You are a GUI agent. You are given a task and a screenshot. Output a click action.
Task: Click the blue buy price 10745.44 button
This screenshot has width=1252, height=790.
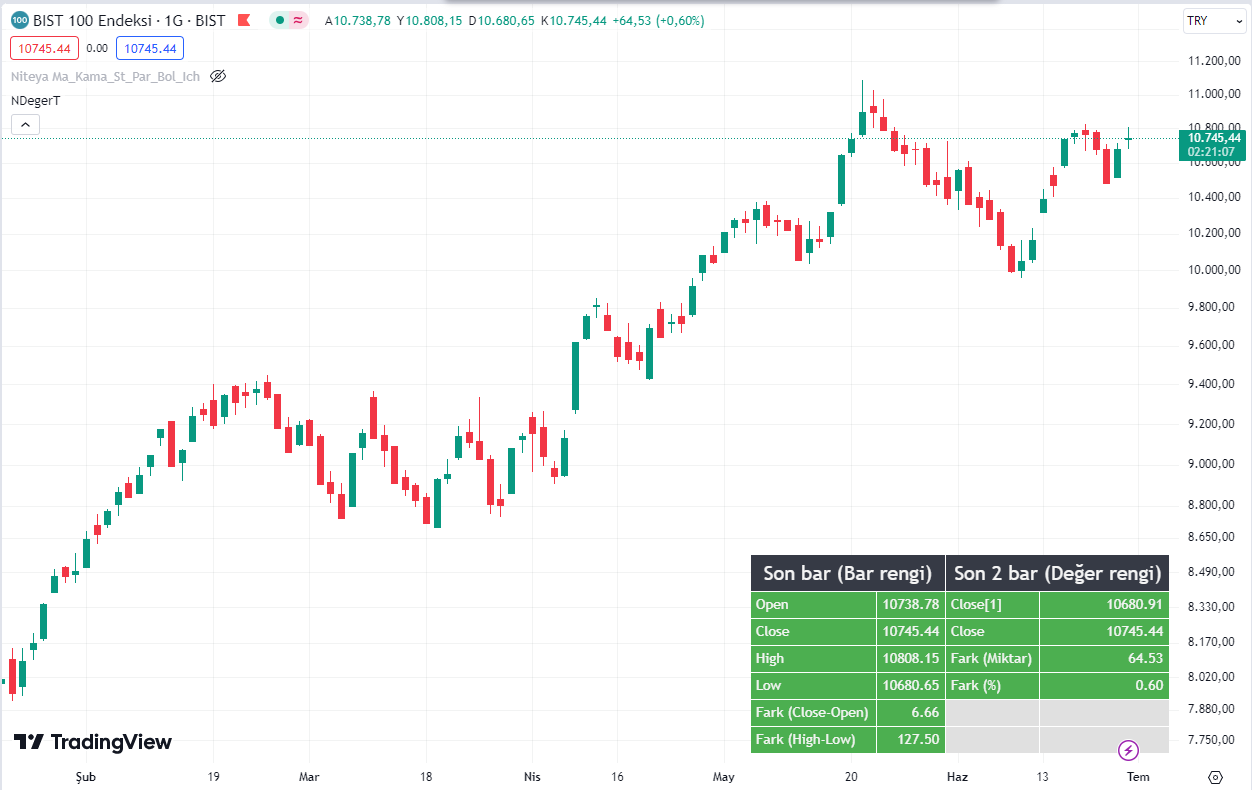pyautogui.click(x=150, y=47)
